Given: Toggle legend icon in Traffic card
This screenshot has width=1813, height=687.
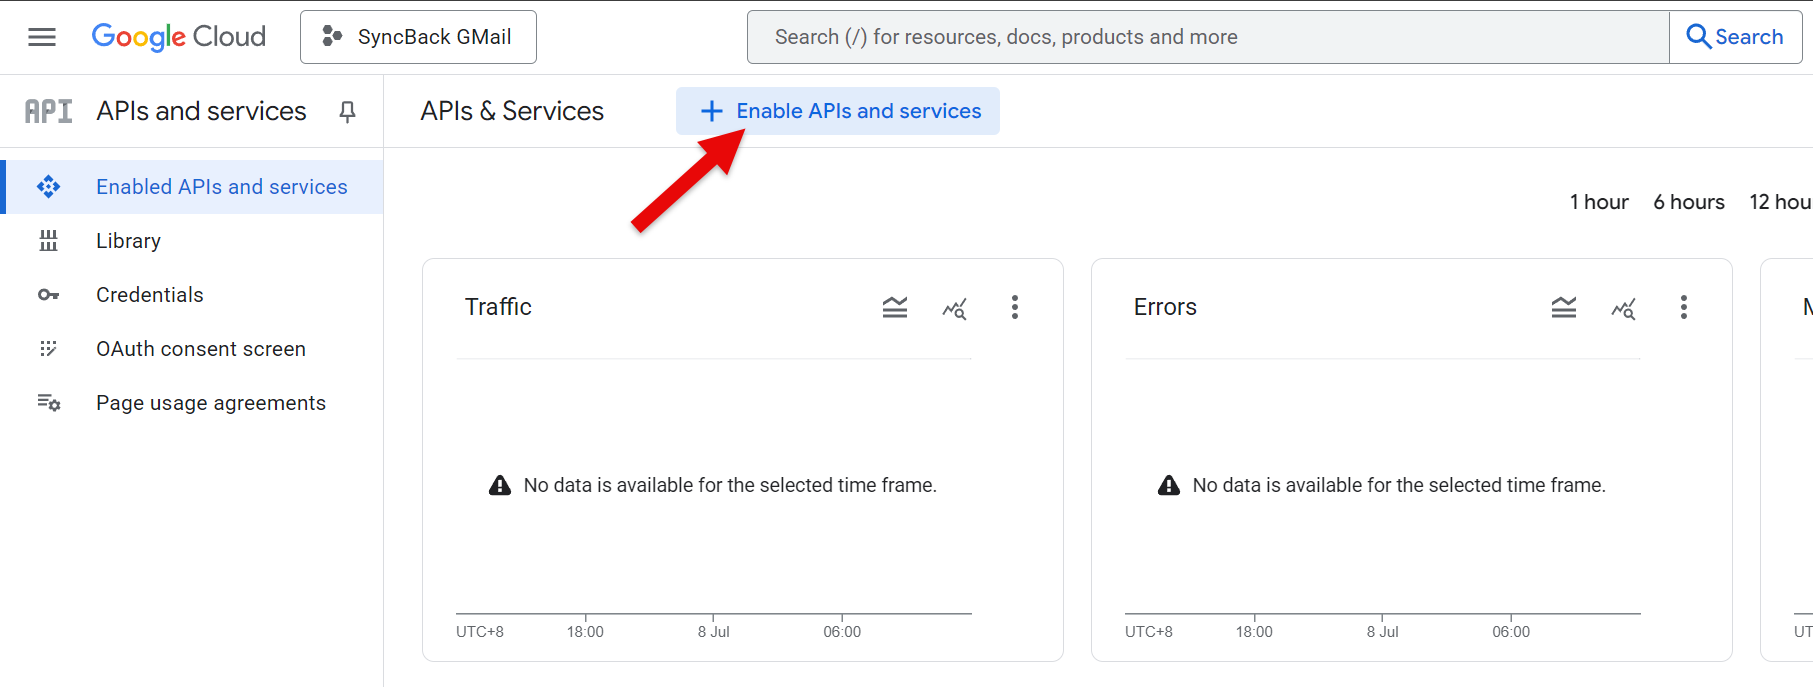Looking at the screenshot, I should [x=895, y=307].
